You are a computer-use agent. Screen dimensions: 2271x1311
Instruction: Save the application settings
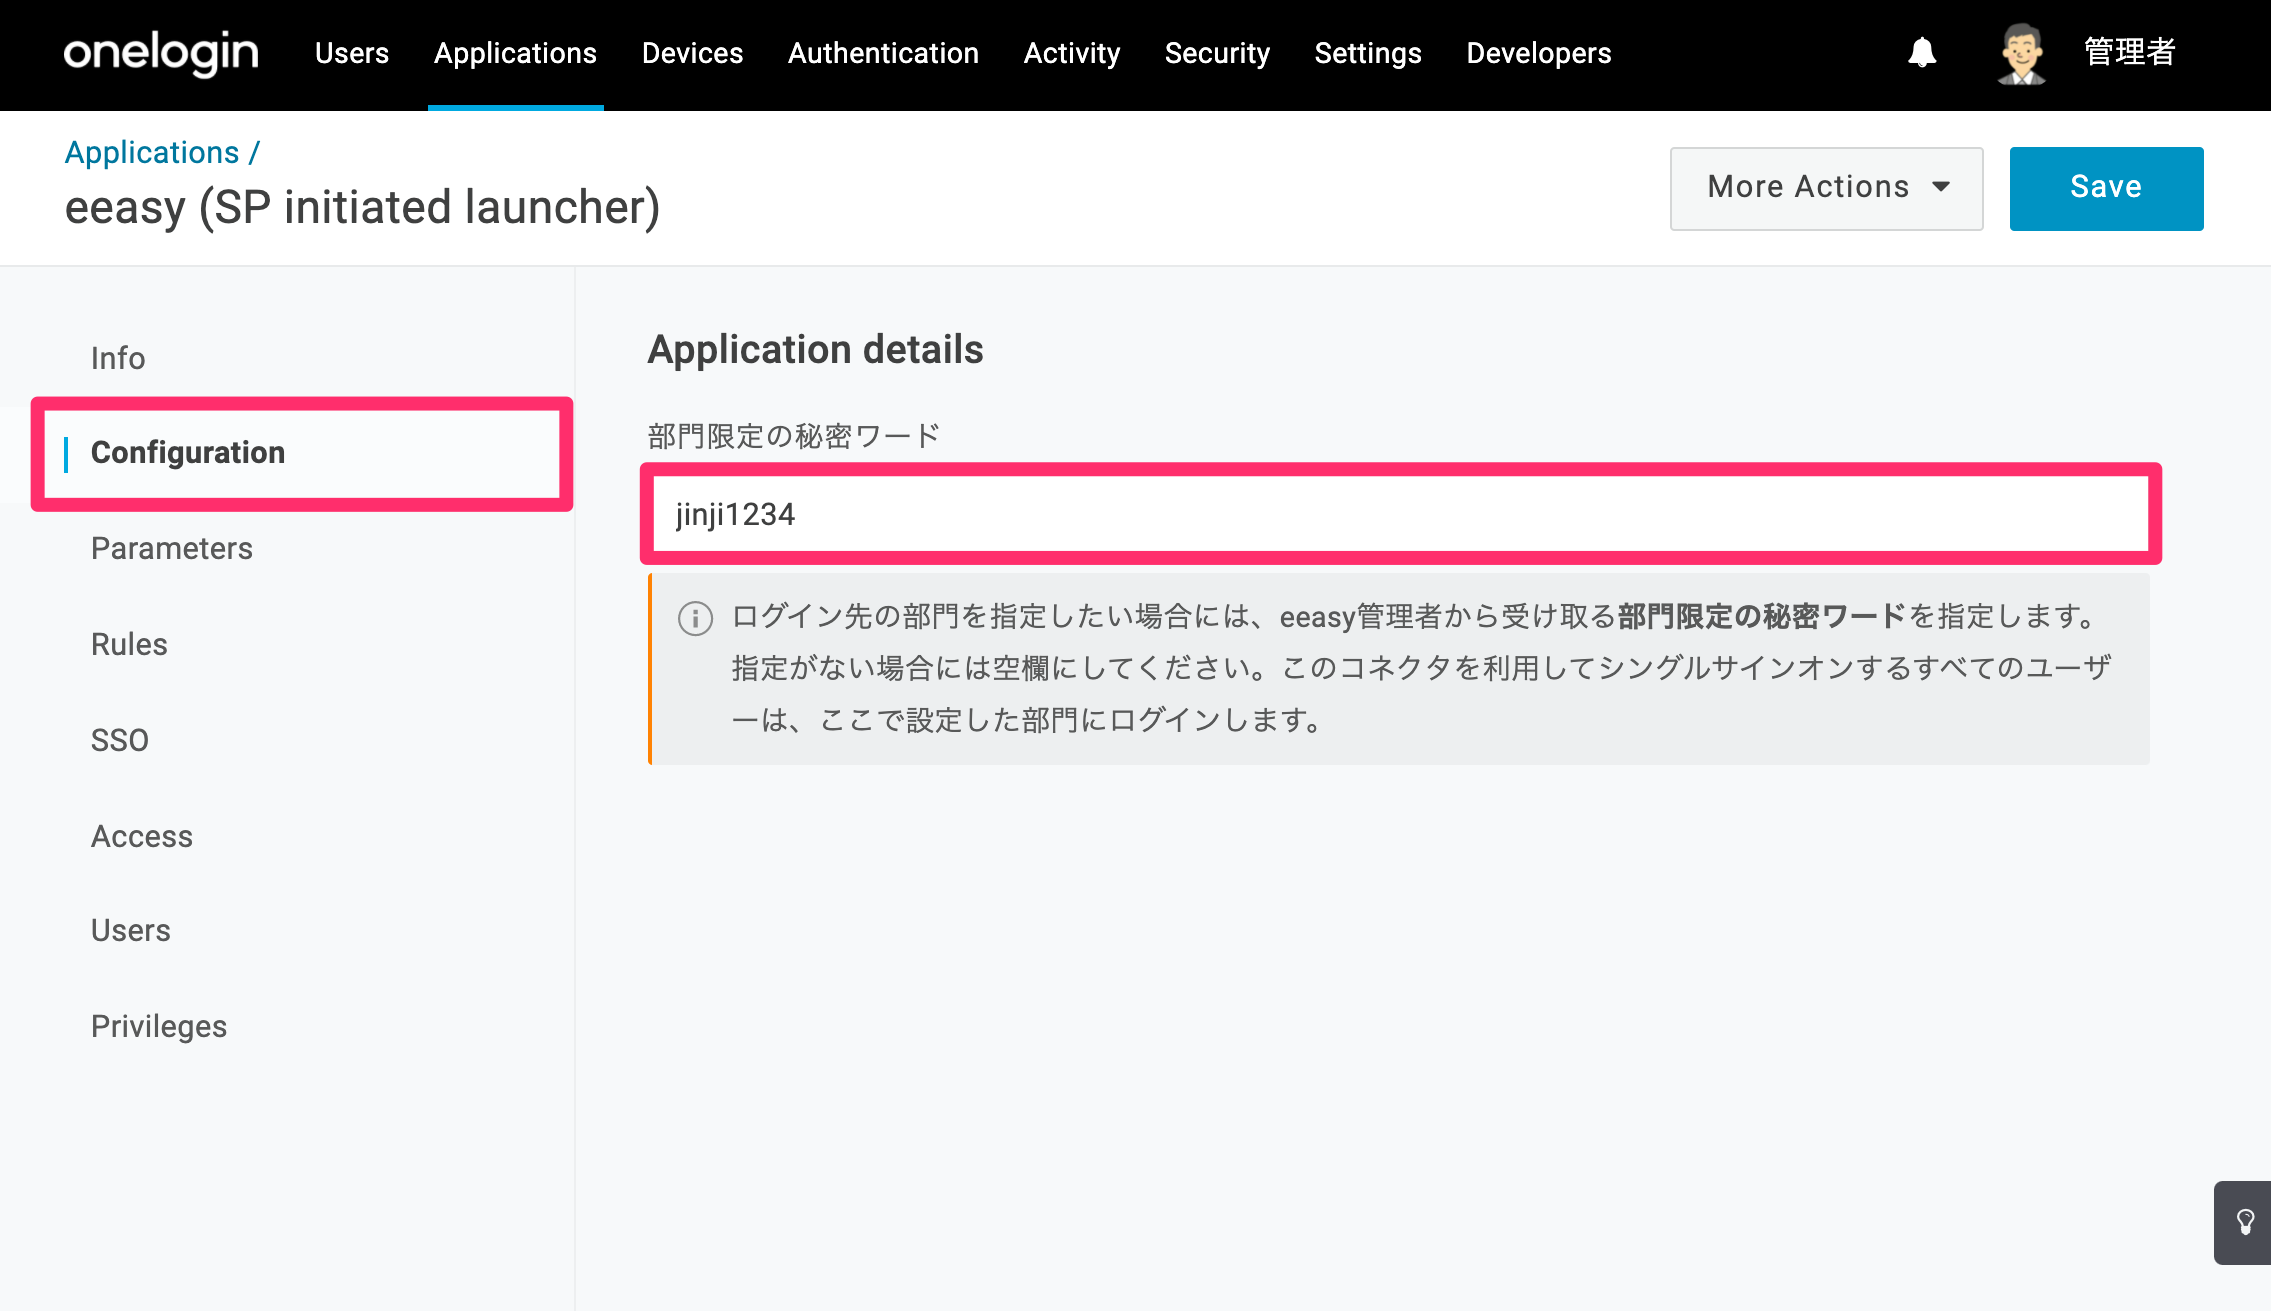point(2106,188)
